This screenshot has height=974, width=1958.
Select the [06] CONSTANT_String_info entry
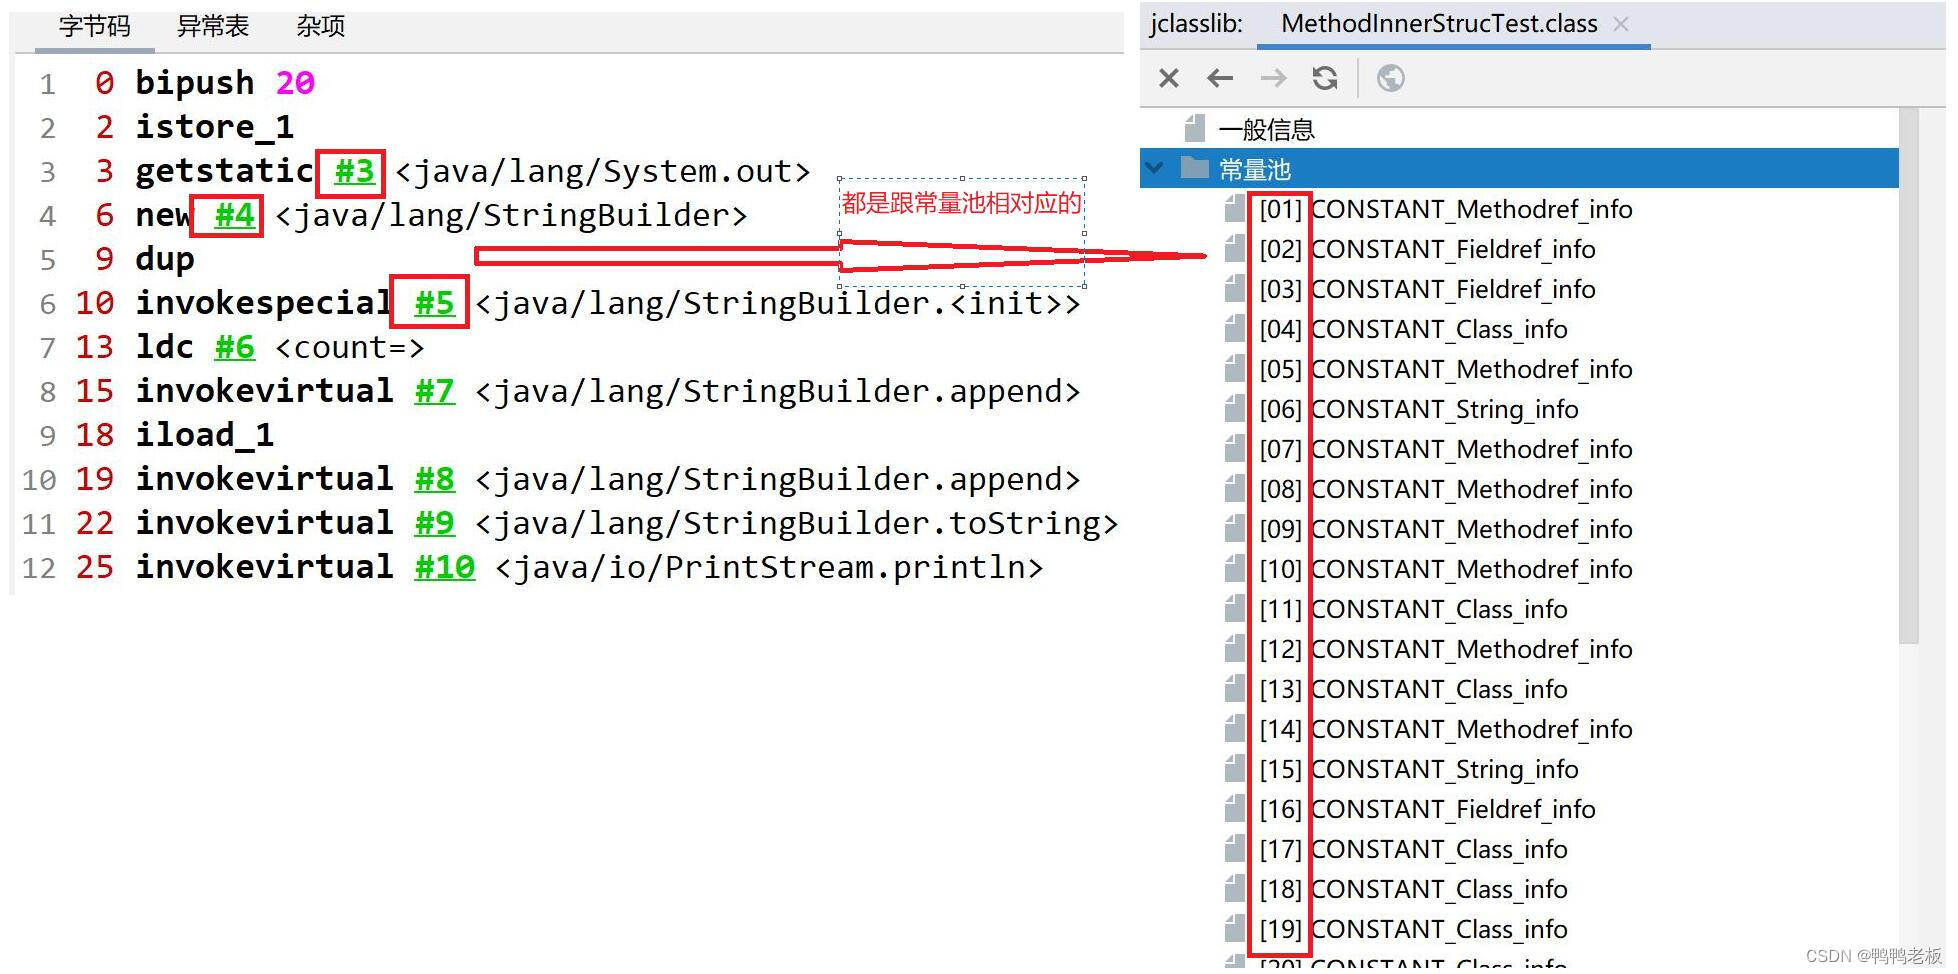[x=1443, y=409]
